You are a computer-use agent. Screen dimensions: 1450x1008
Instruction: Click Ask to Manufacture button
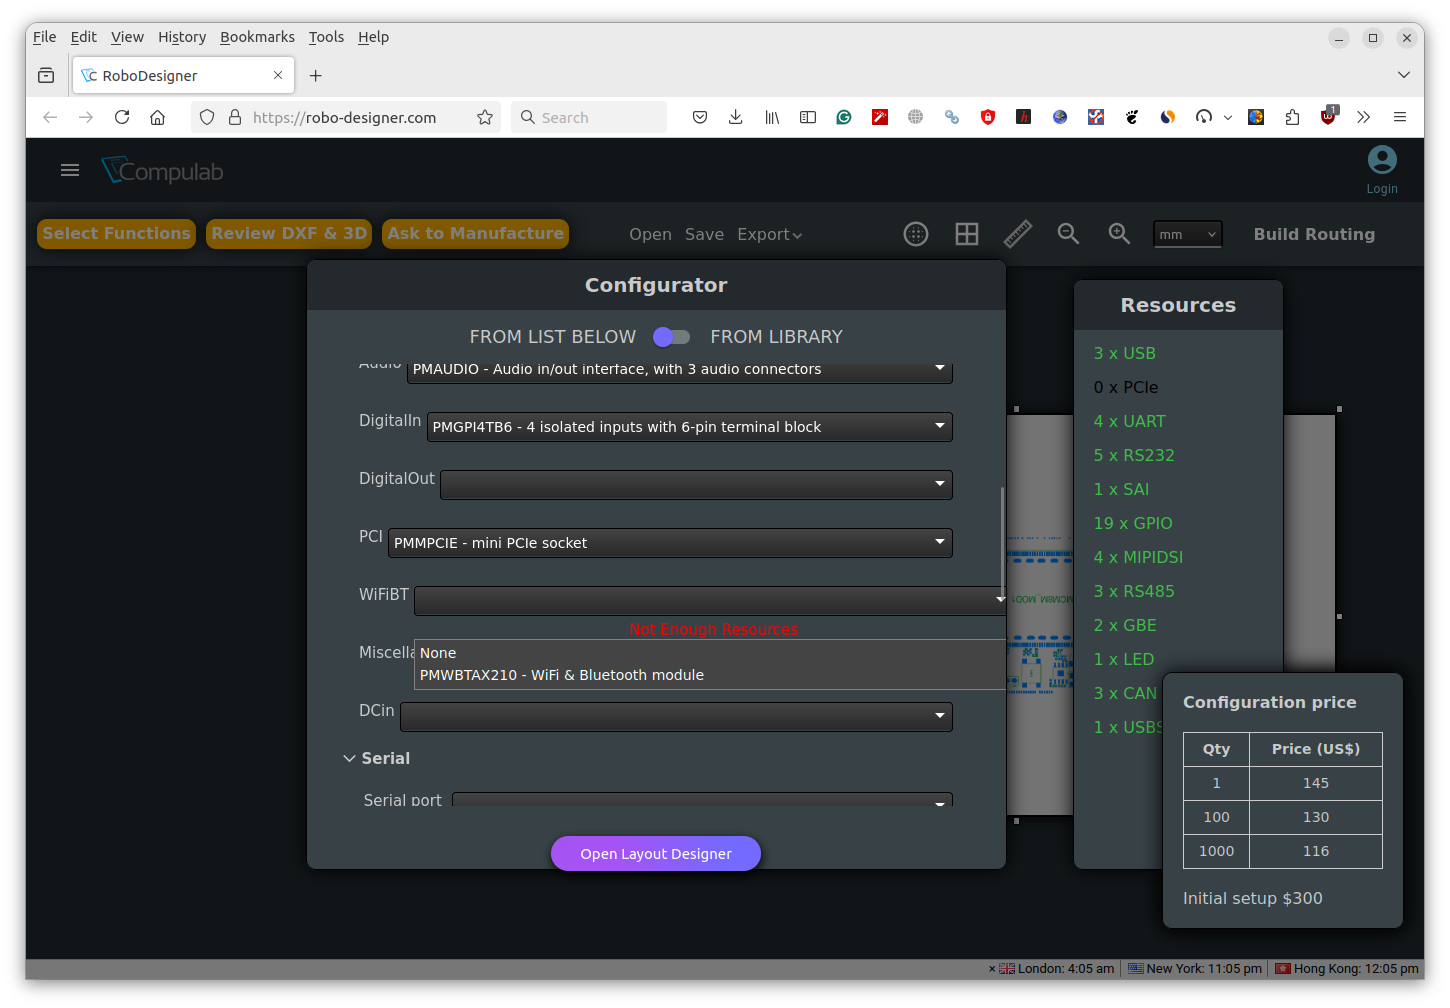click(x=476, y=234)
